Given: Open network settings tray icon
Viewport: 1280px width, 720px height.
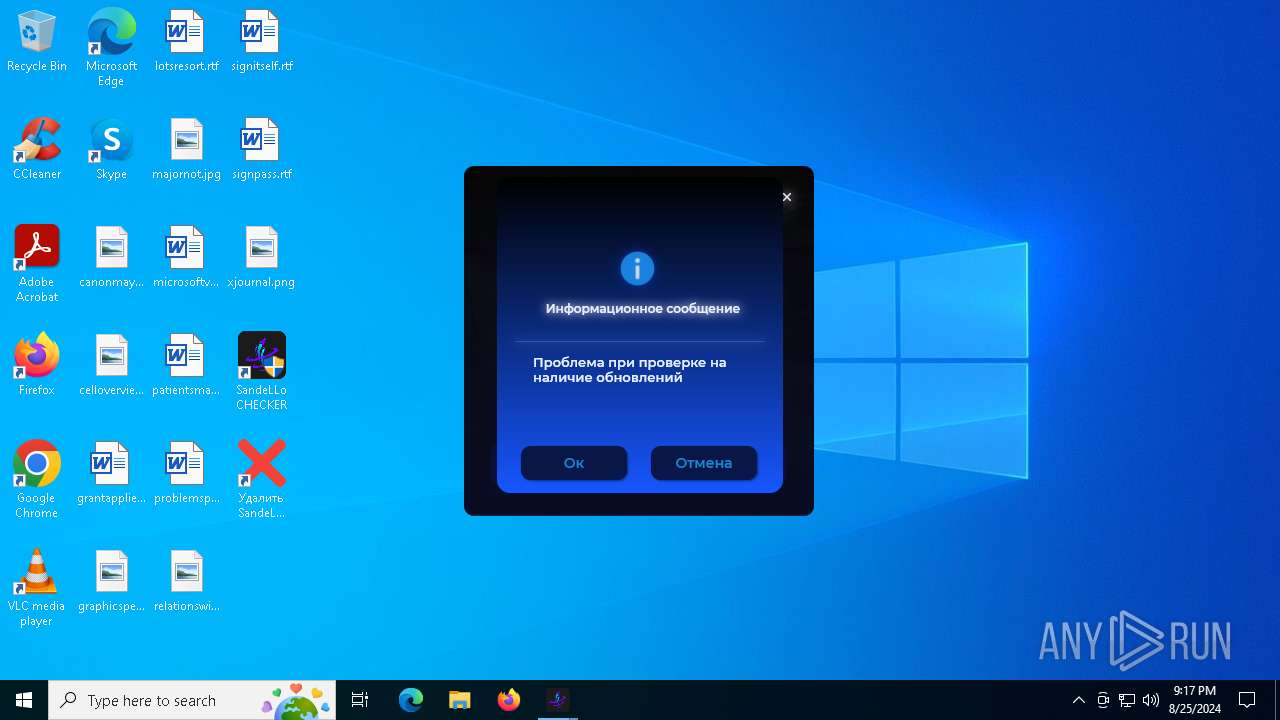Looking at the screenshot, I should tap(1127, 700).
